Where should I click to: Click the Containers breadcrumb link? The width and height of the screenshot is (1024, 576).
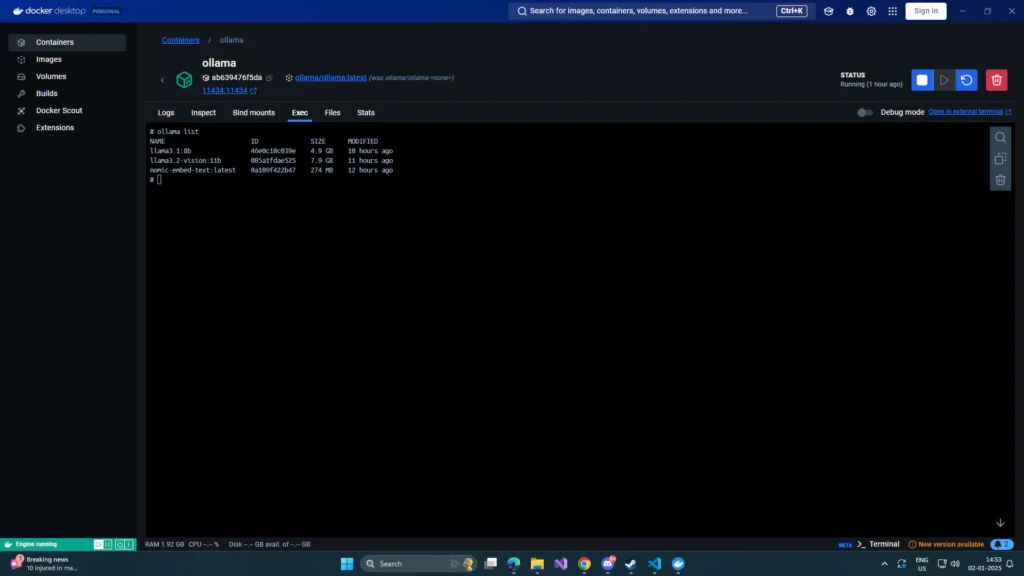coord(181,40)
